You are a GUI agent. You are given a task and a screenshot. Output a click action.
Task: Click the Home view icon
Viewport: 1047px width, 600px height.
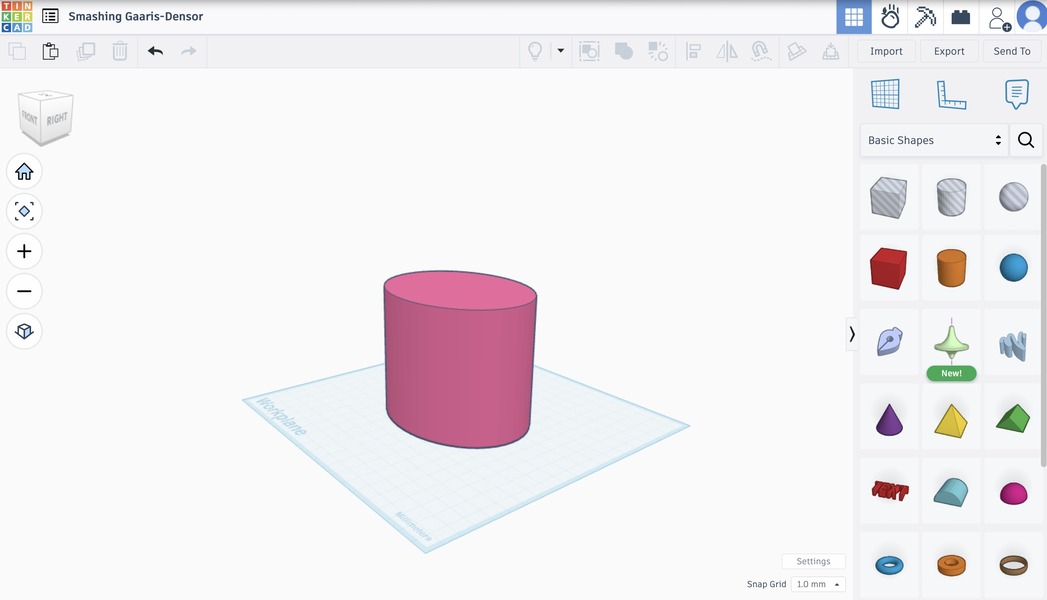[24, 172]
